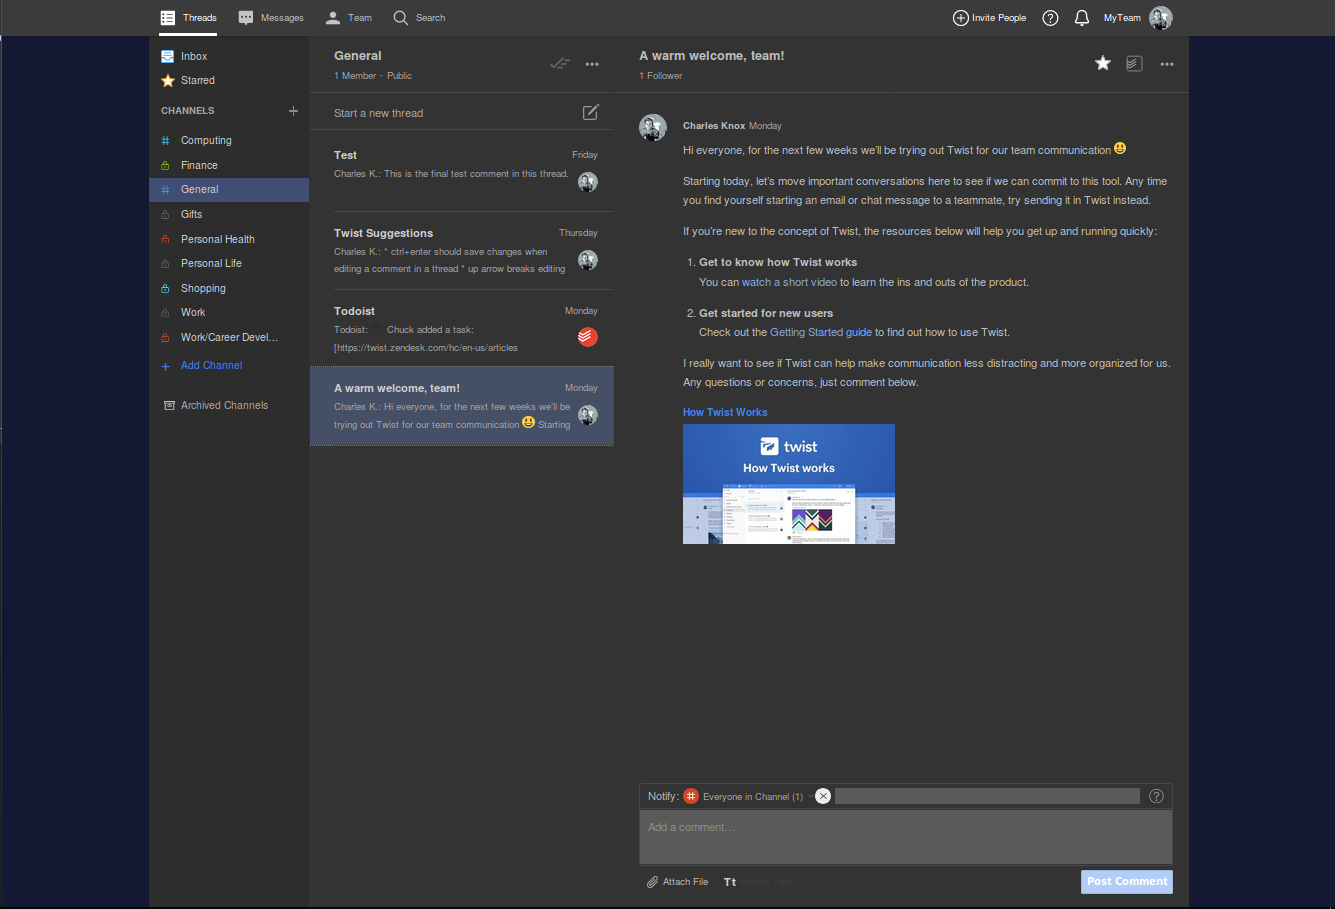Image resolution: width=1335 pixels, height=909 pixels.
Task: Open the MyTeam account menu
Action: [x=1137, y=18]
